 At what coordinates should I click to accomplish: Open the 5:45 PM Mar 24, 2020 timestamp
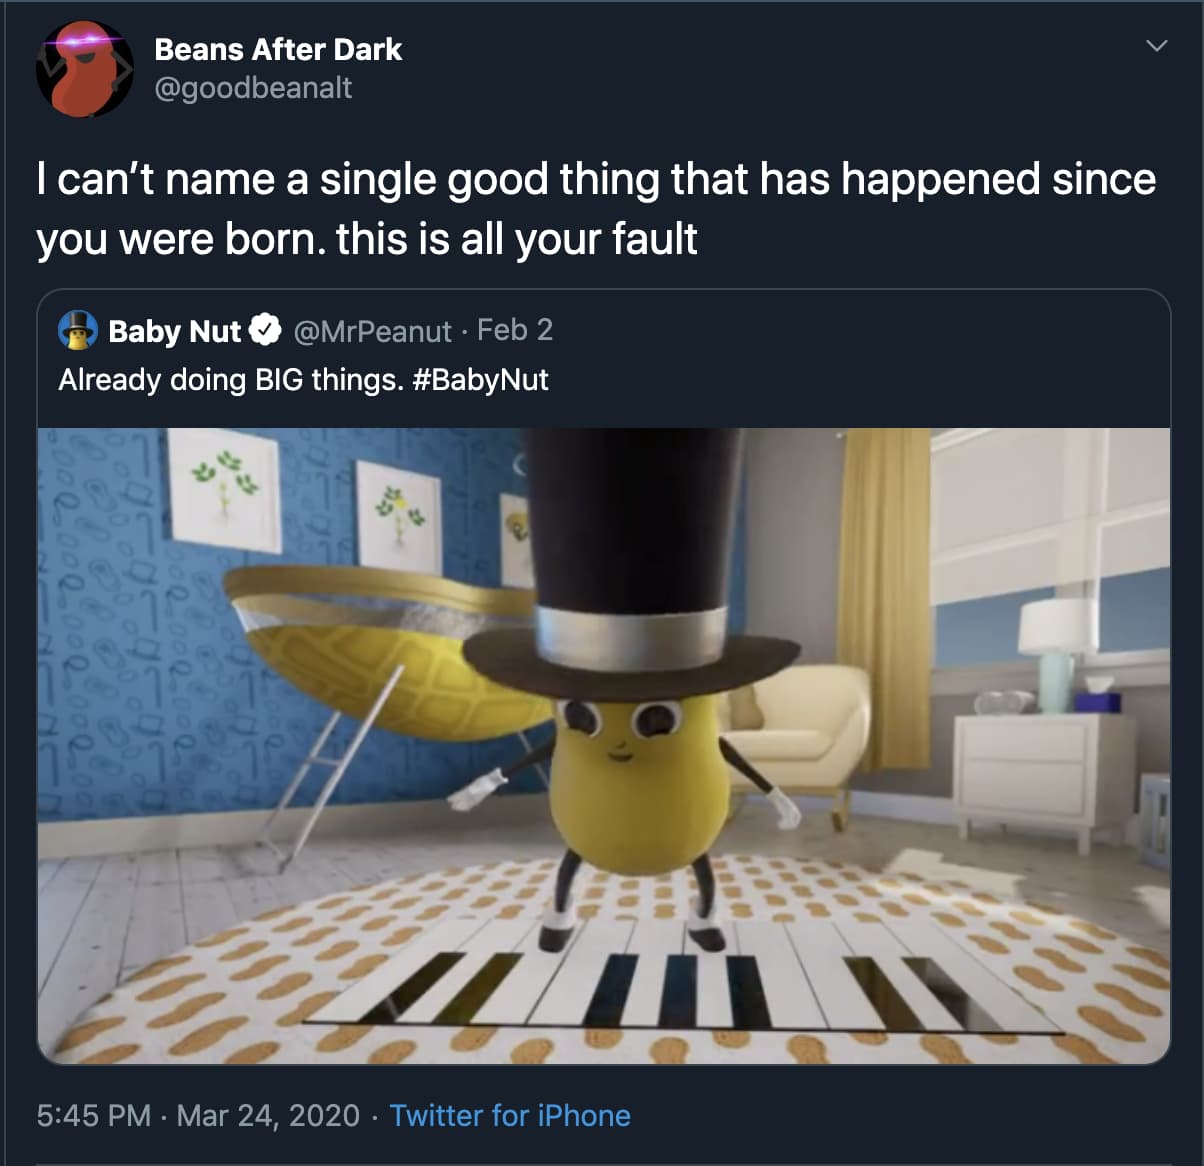point(198,1115)
